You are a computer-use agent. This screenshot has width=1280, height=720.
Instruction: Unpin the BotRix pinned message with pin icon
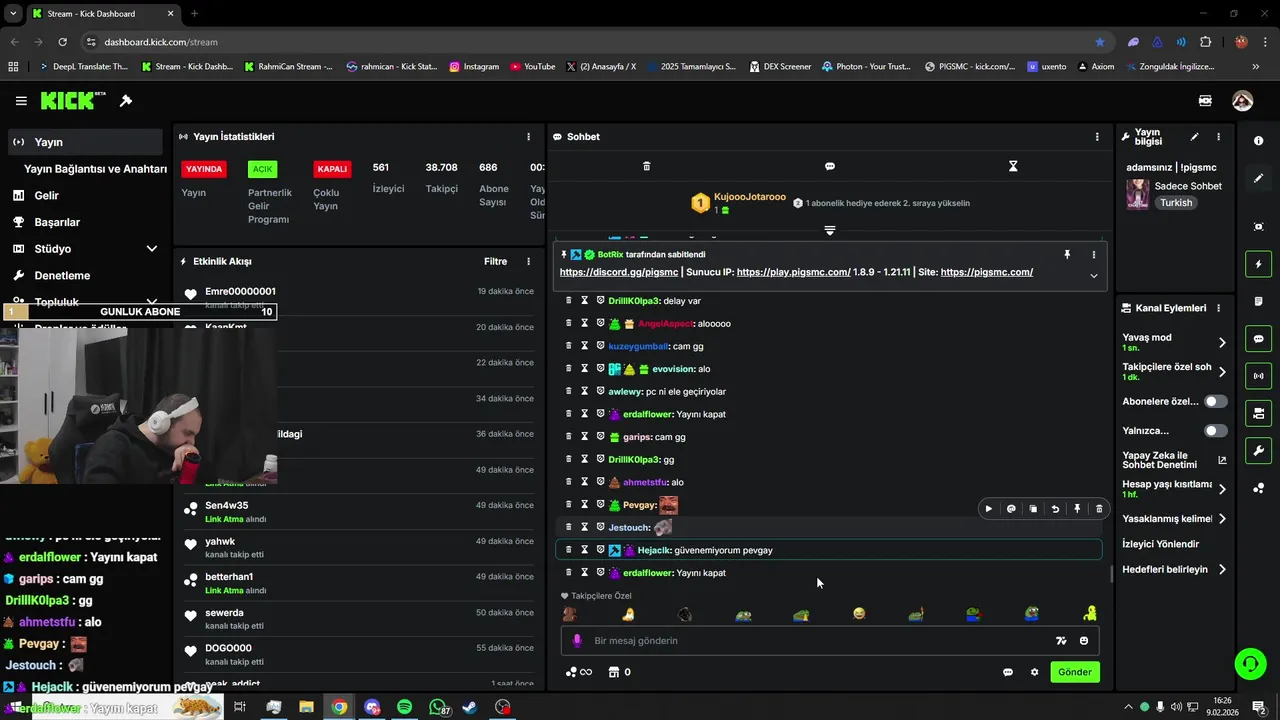1067,255
